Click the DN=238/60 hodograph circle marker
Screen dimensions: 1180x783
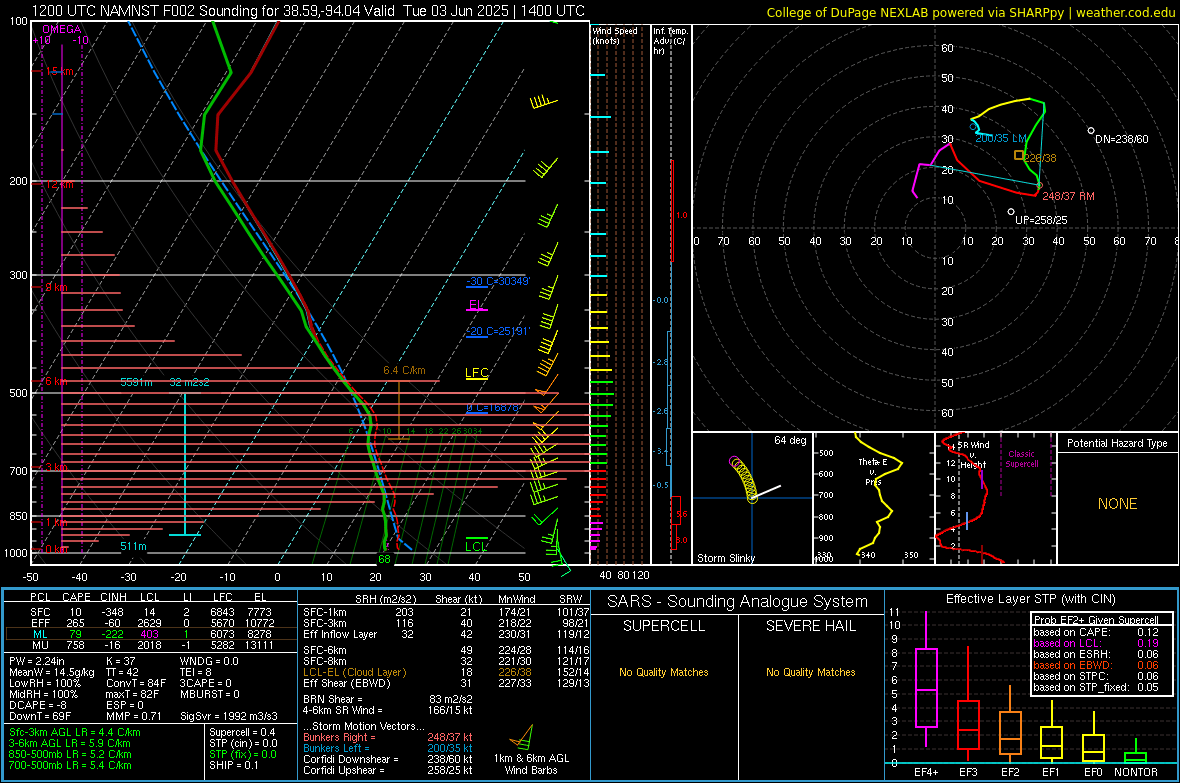coord(1091,131)
